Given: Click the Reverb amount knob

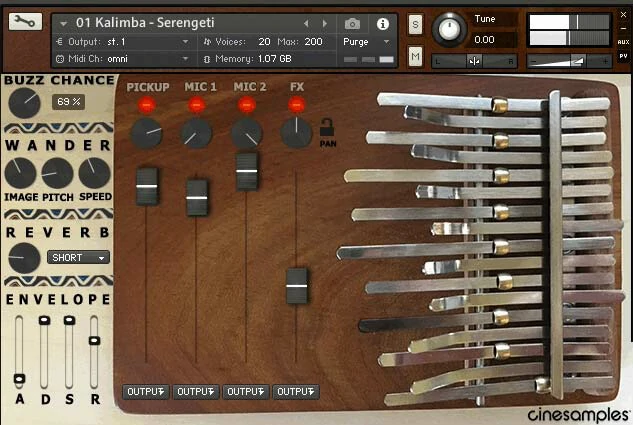Looking at the screenshot, I should coord(24,258).
